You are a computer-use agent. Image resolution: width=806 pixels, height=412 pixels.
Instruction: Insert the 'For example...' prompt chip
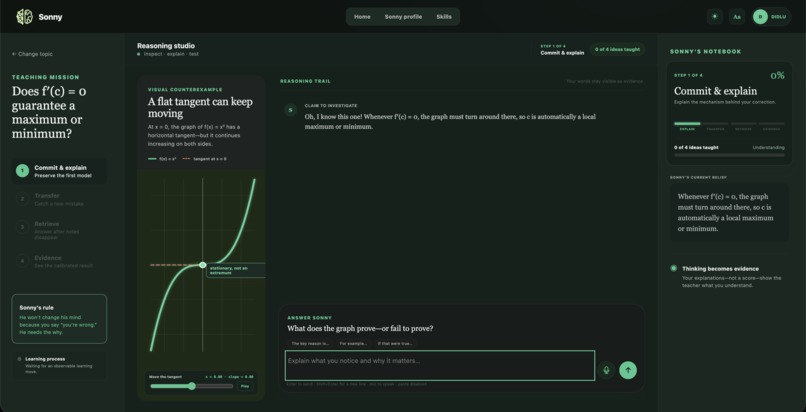click(x=353, y=343)
